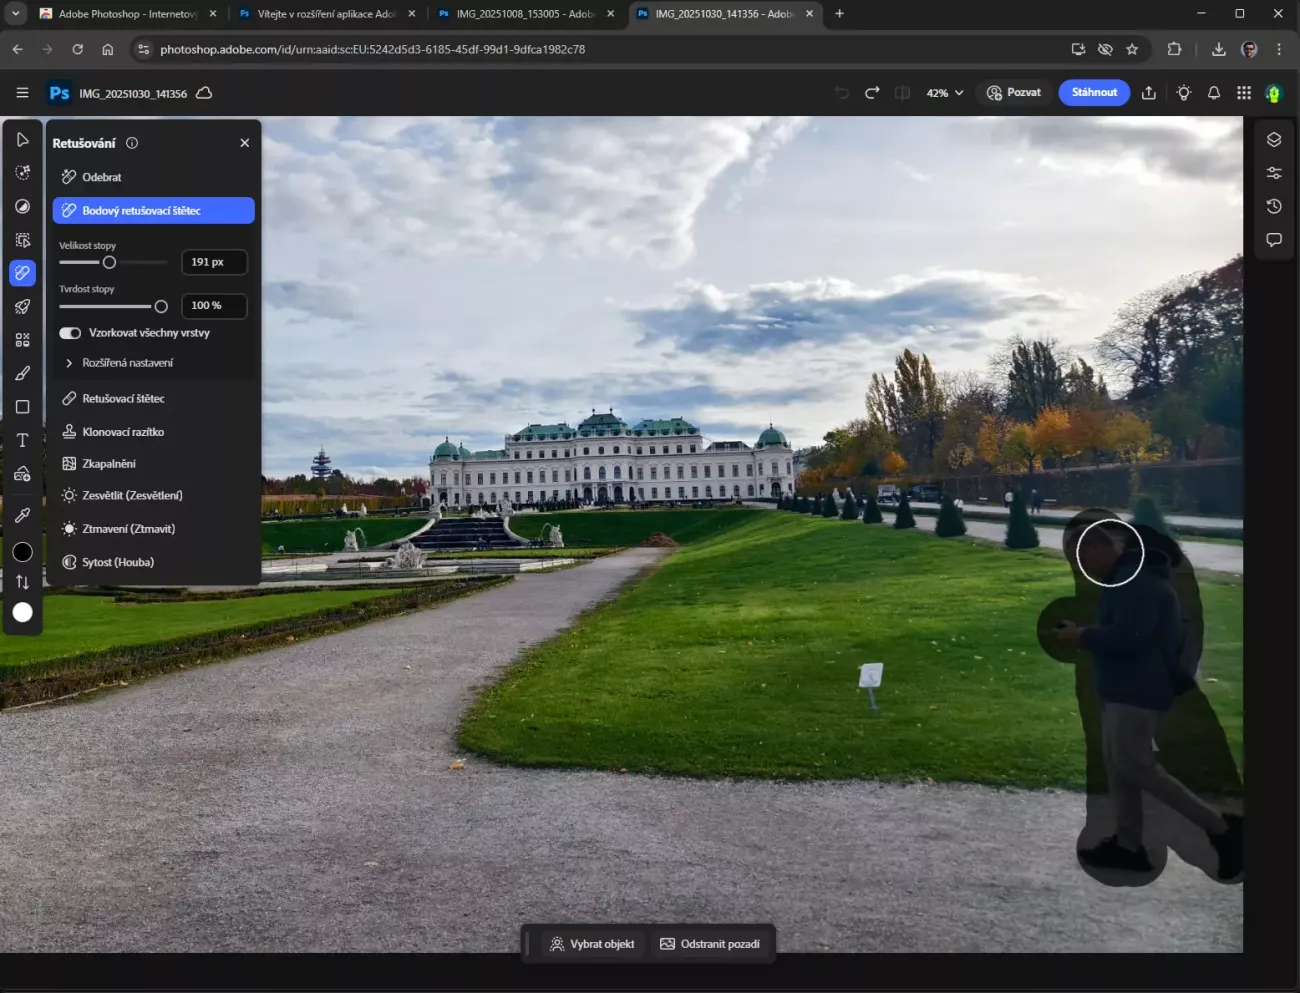The height and width of the screenshot is (993, 1300).
Task: Open the 42% zoom dropdown
Action: click(x=945, y=93)
